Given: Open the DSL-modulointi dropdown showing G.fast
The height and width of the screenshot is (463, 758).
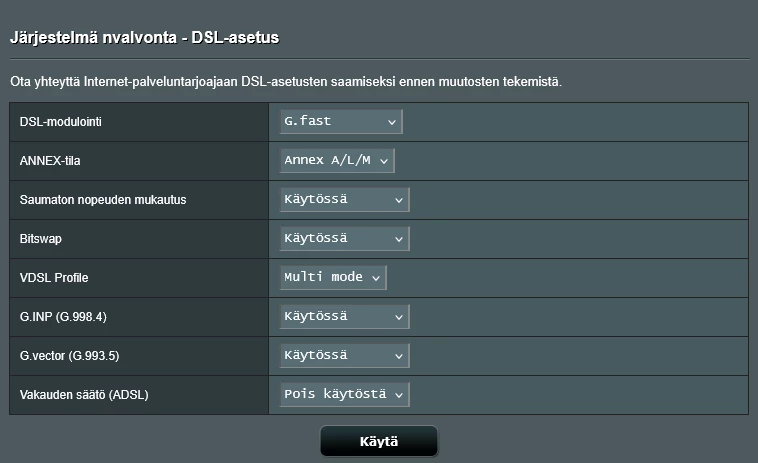Looking at the screenshot, I should pos(340,121).
